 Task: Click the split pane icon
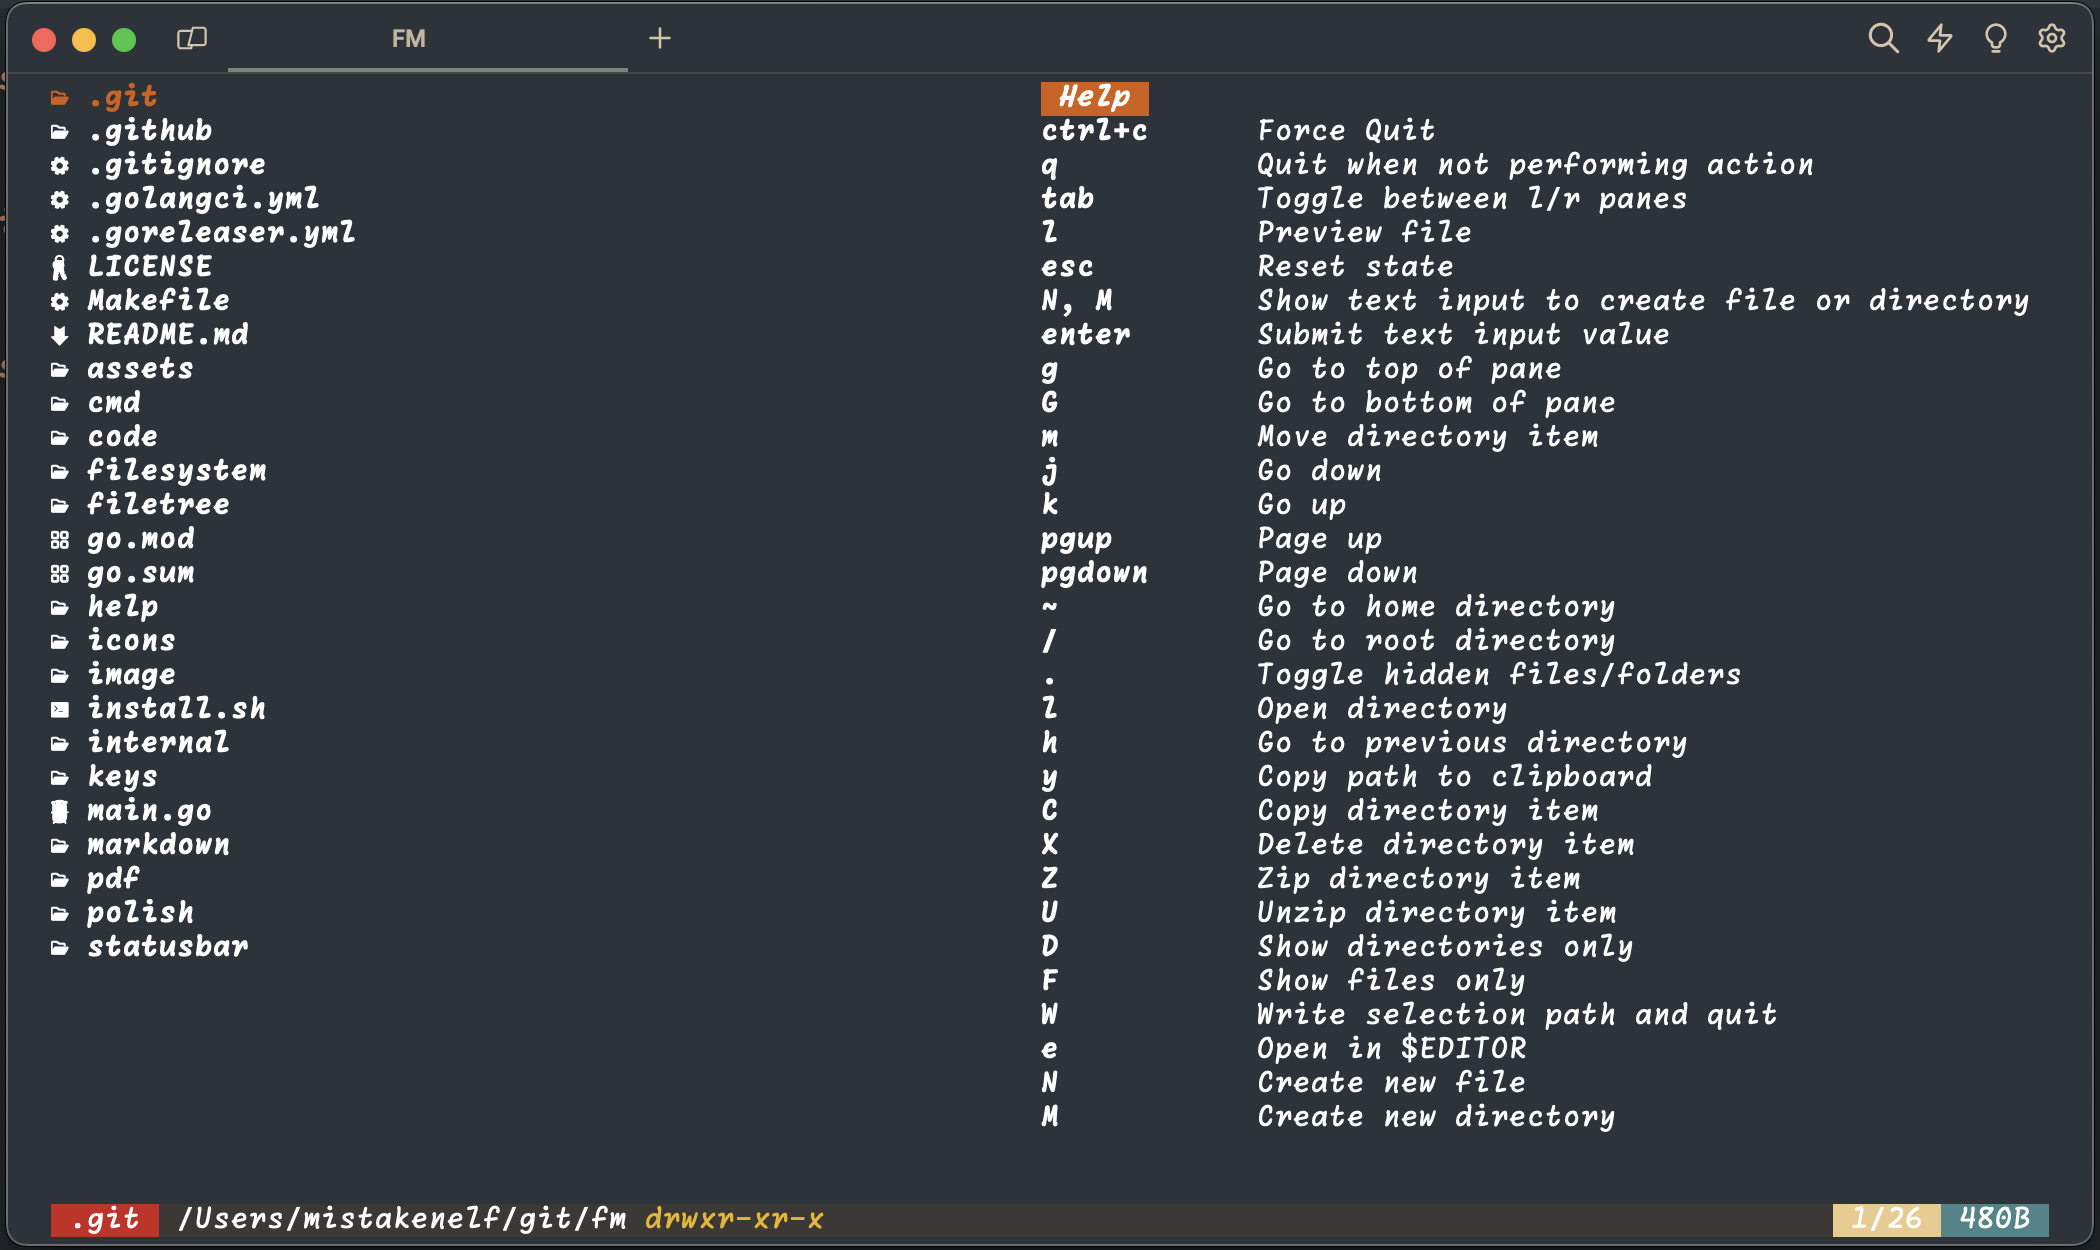tap(191, 38)
